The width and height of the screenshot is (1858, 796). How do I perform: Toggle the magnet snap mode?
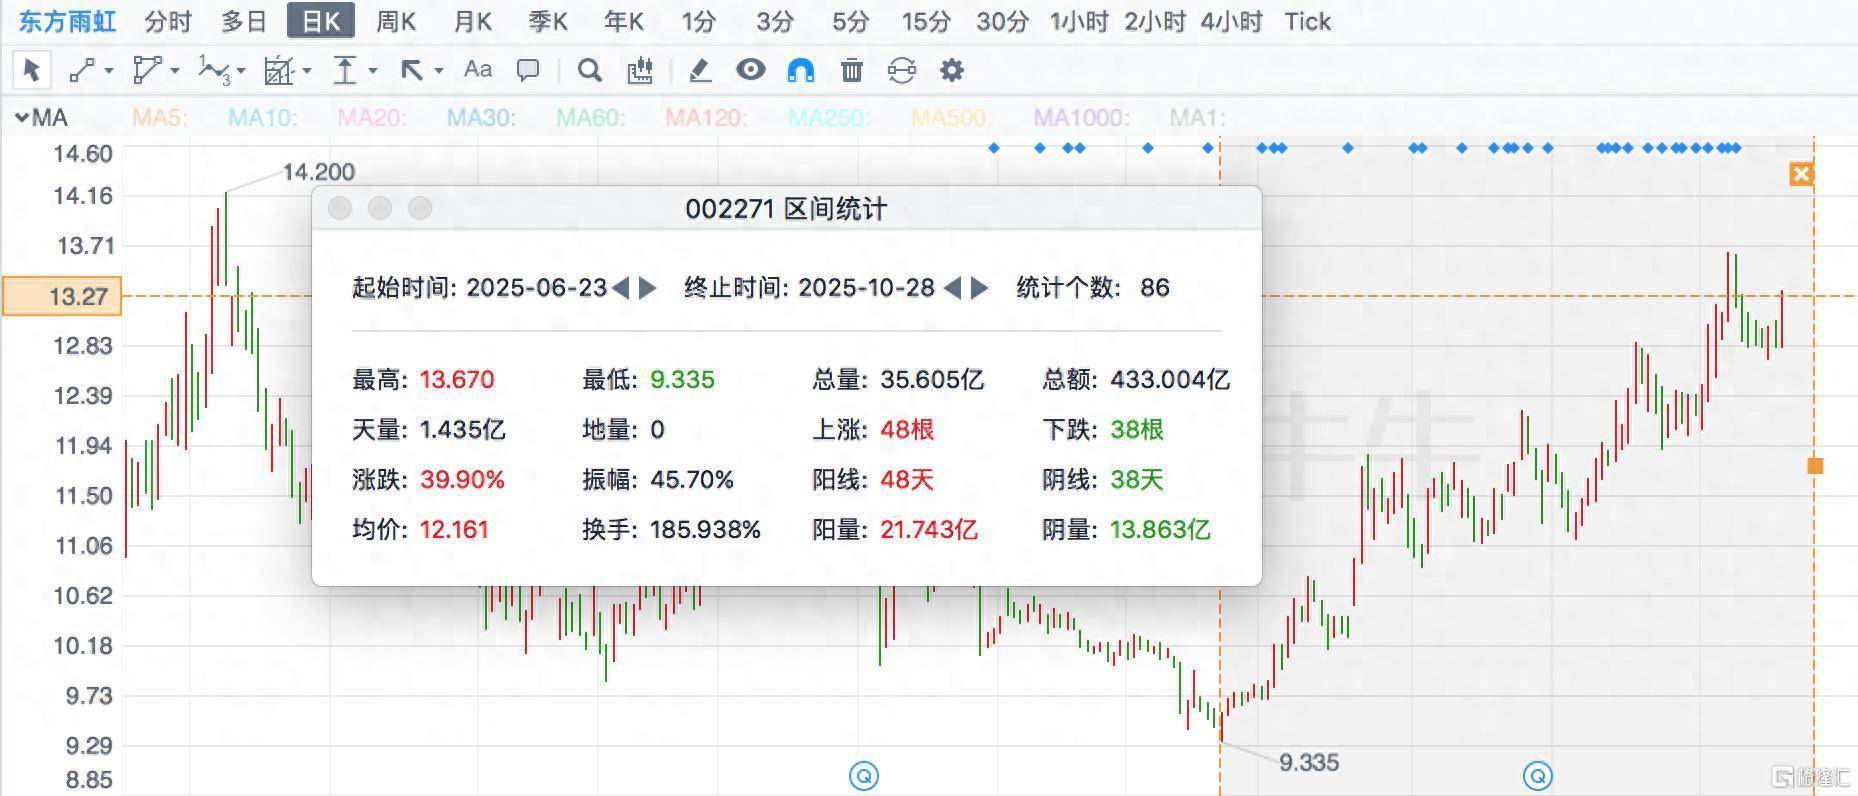[801, 70]
